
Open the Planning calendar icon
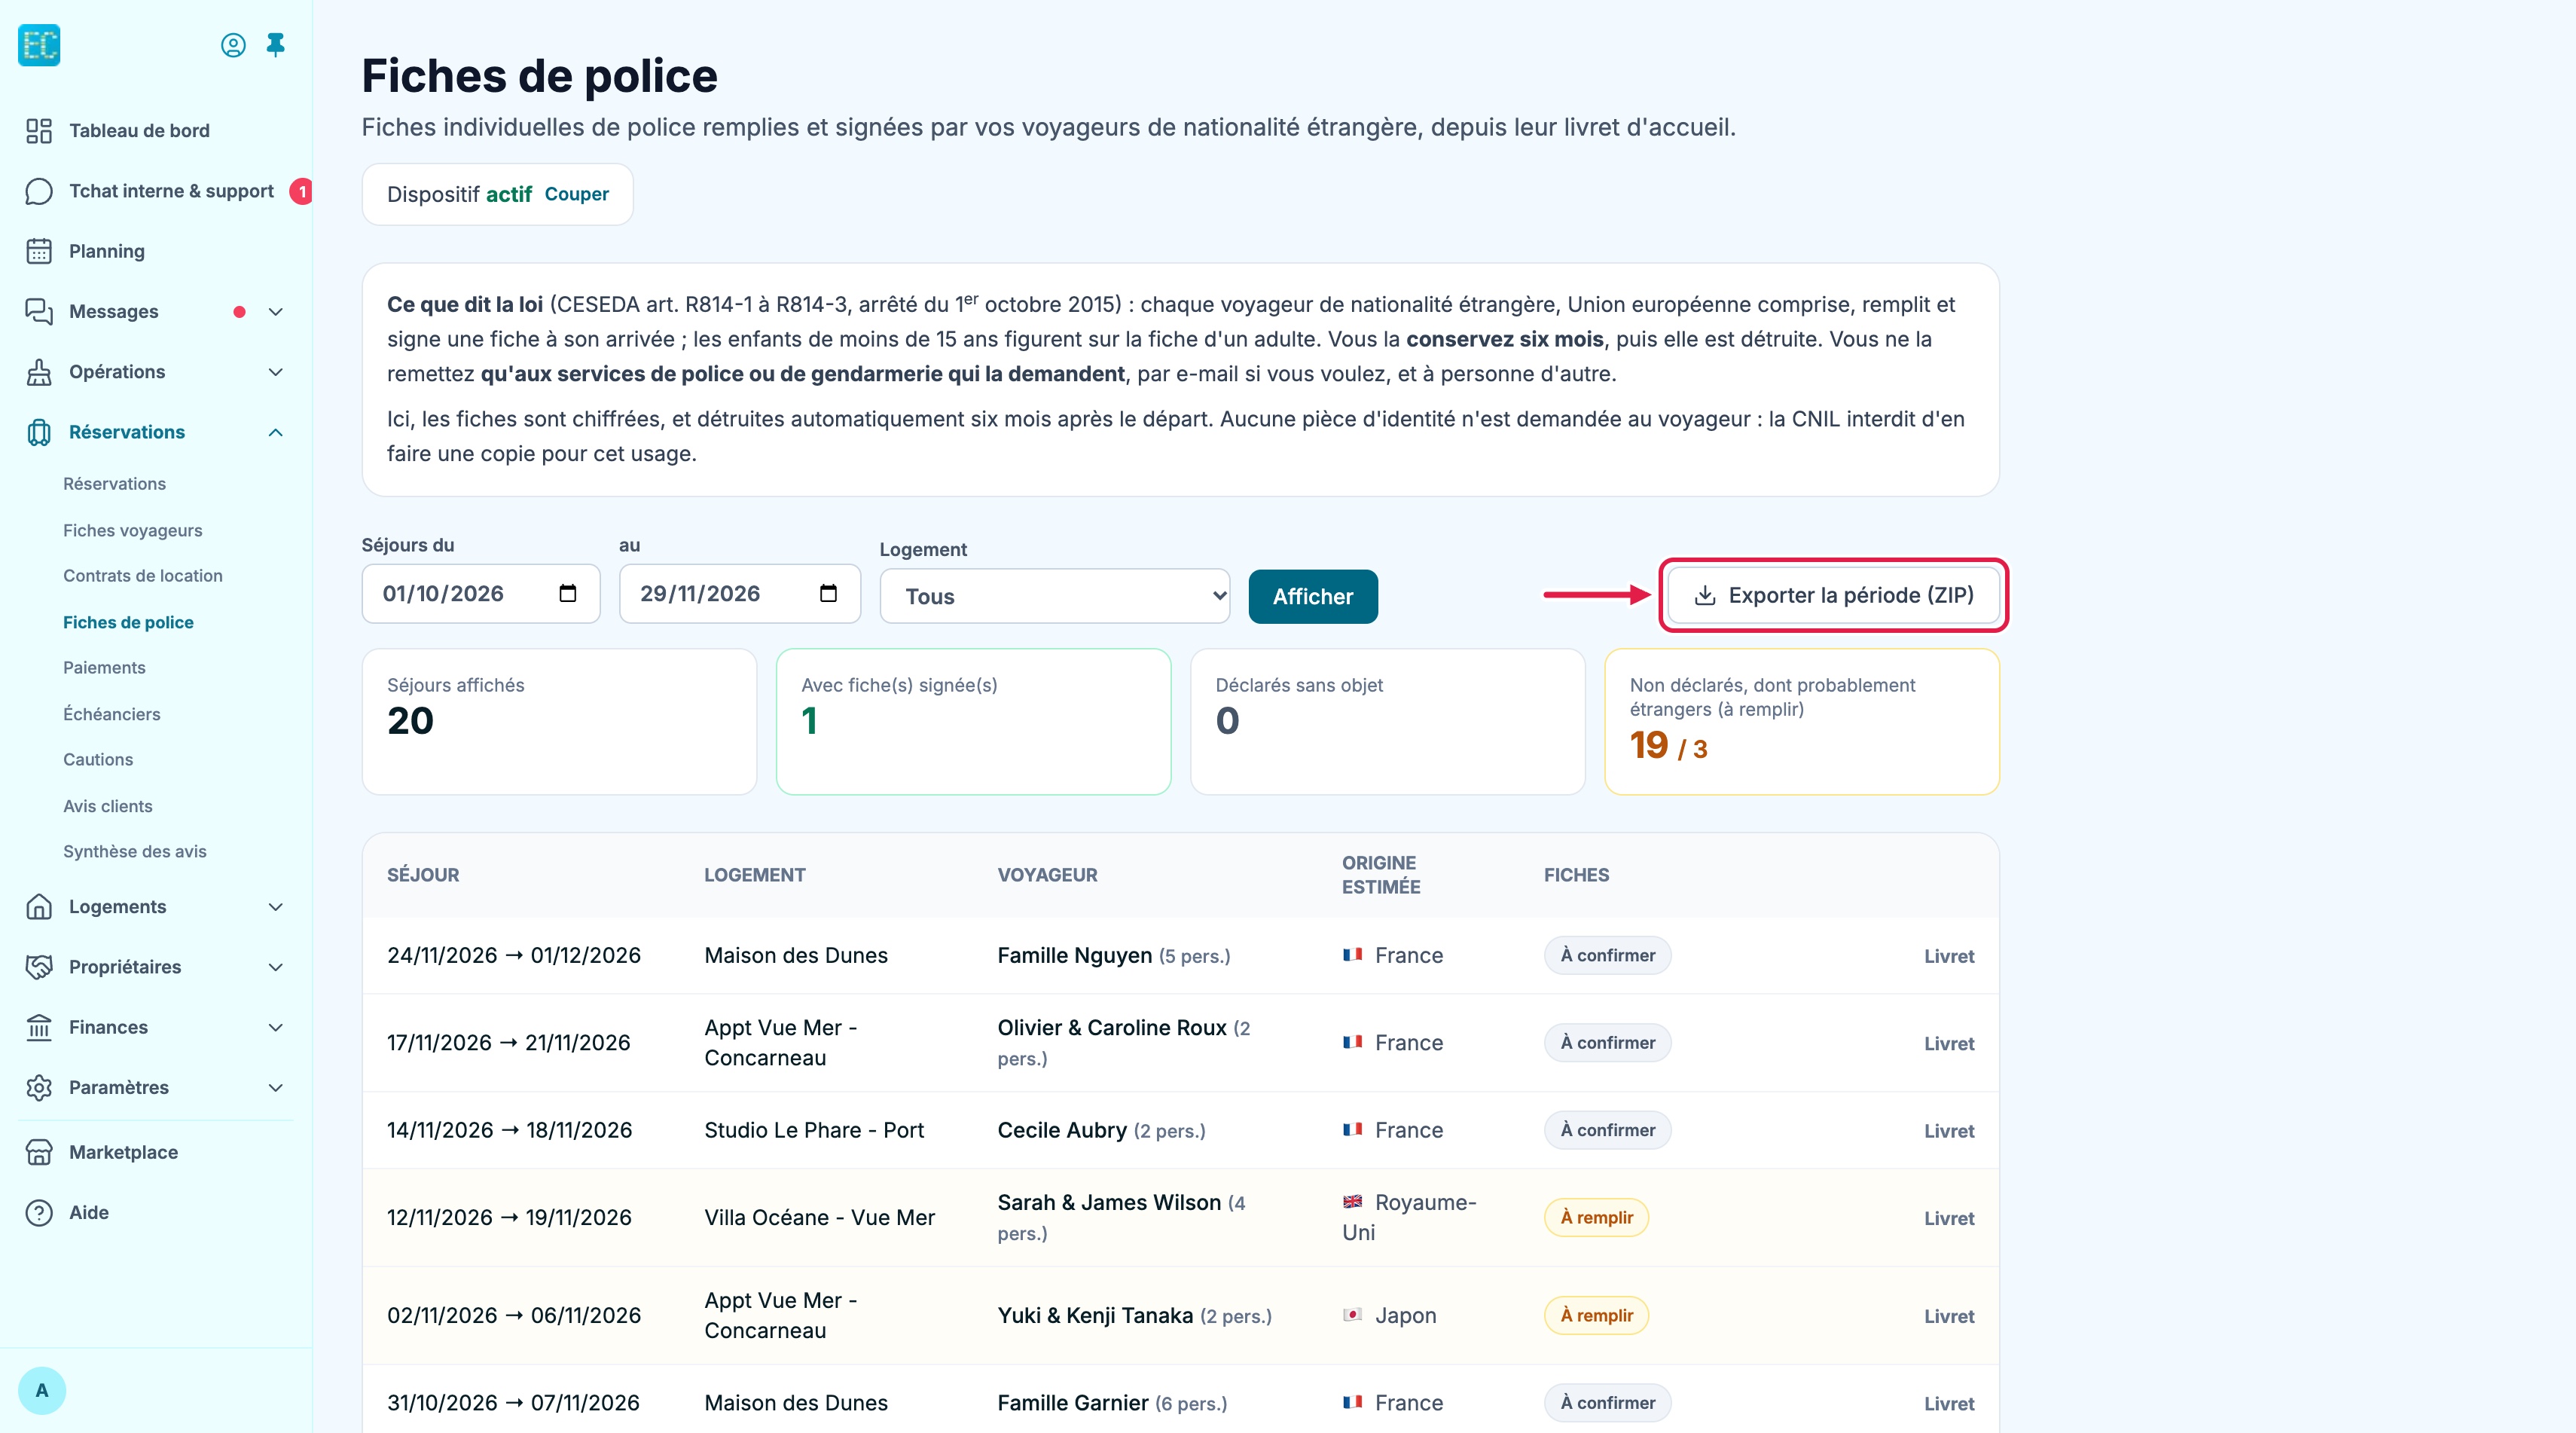coord(39,251)
